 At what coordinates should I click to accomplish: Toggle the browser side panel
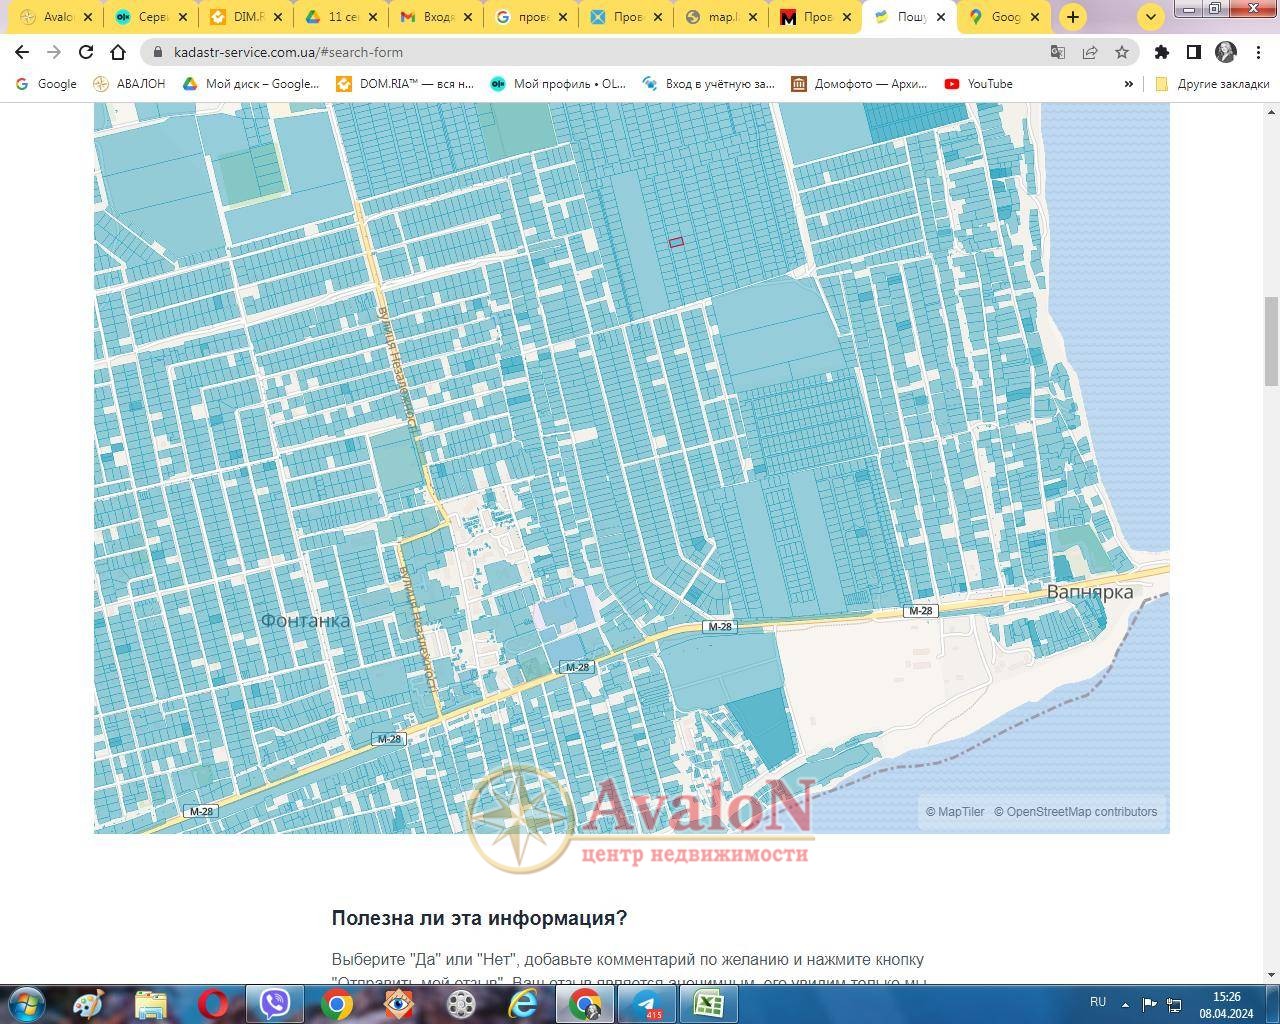click(x=1193, y=52)
